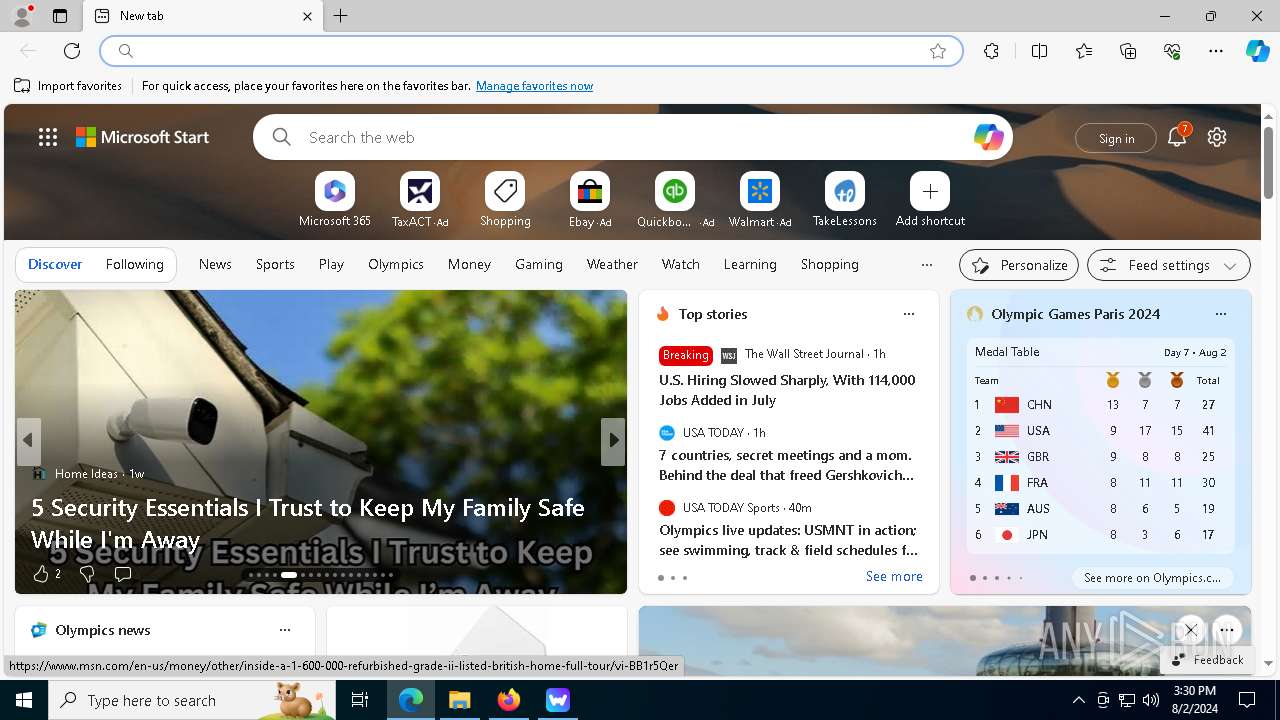Open Collections in Edge toolbar
This screenshot has height=720, width=1280.
coord(1128,51)
